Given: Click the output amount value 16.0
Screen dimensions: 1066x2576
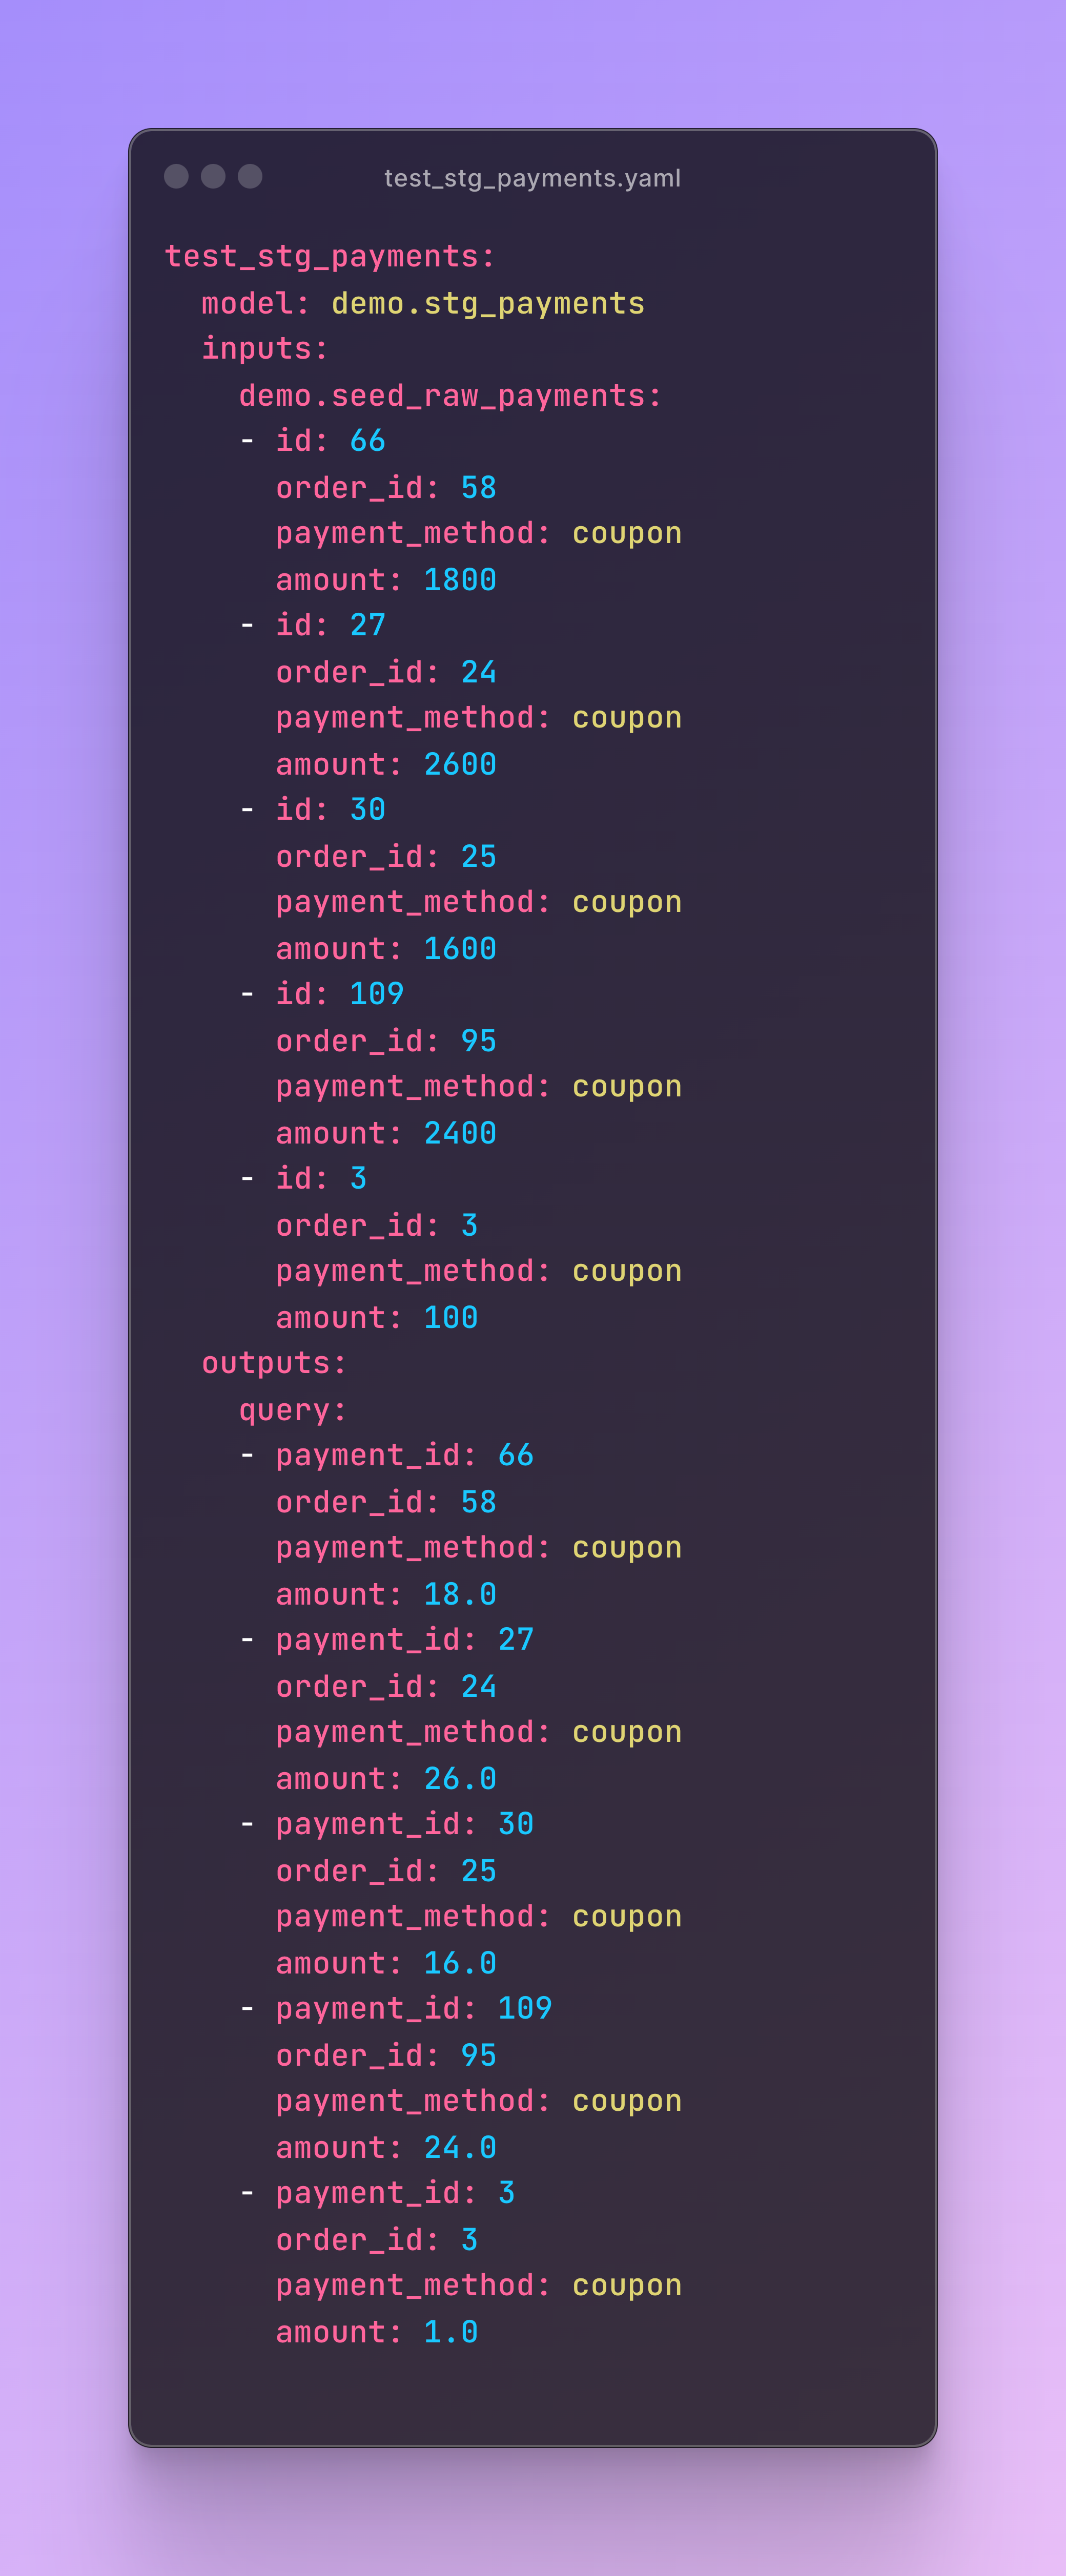Looking at the screenshot, I should tap(460, 1963).
